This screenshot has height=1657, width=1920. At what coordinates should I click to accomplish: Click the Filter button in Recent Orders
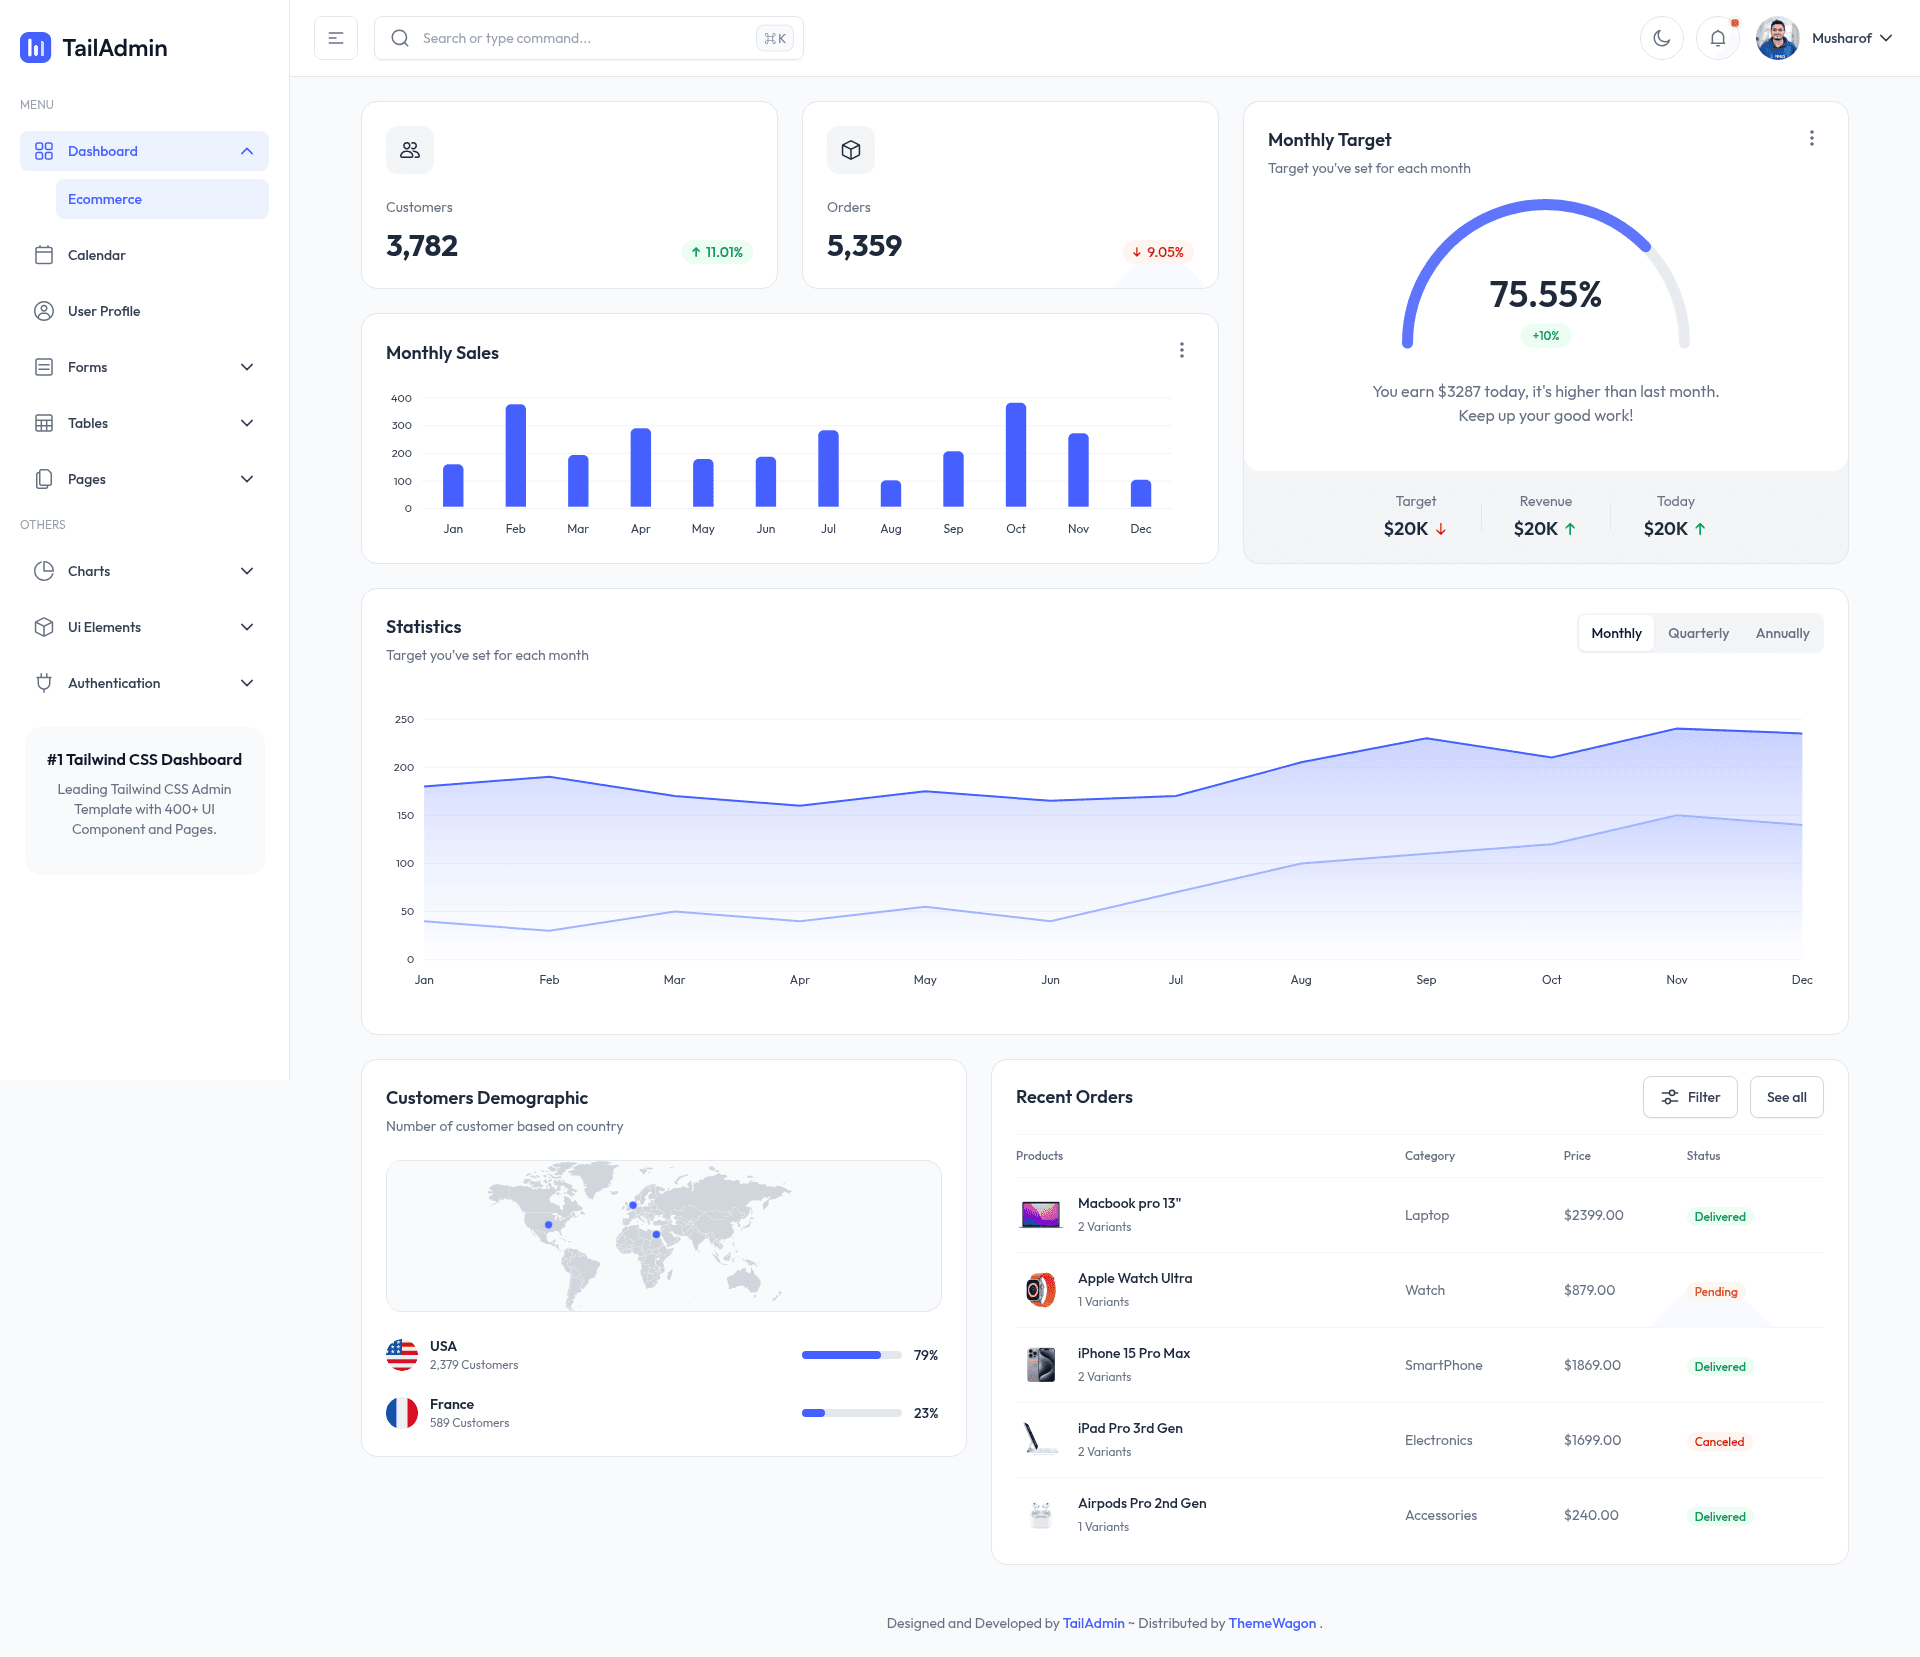tap(1690, 1097)
